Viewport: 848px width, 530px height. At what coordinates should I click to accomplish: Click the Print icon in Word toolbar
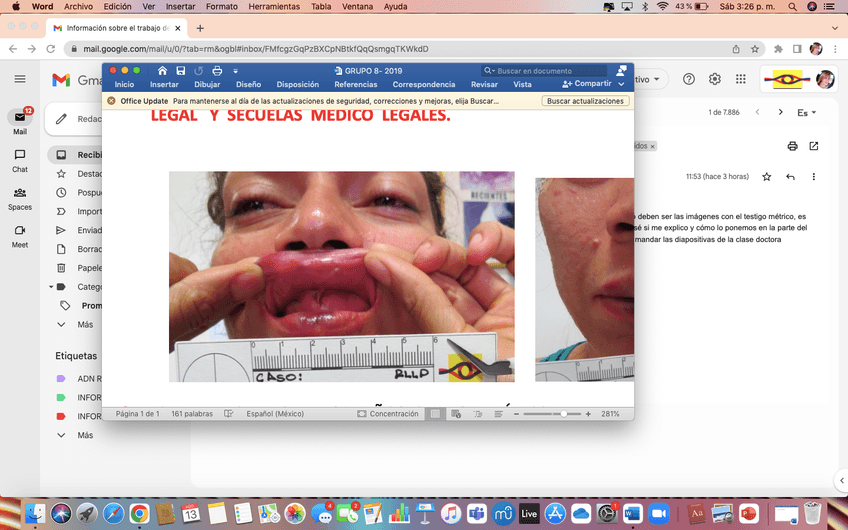pos(217,71)
